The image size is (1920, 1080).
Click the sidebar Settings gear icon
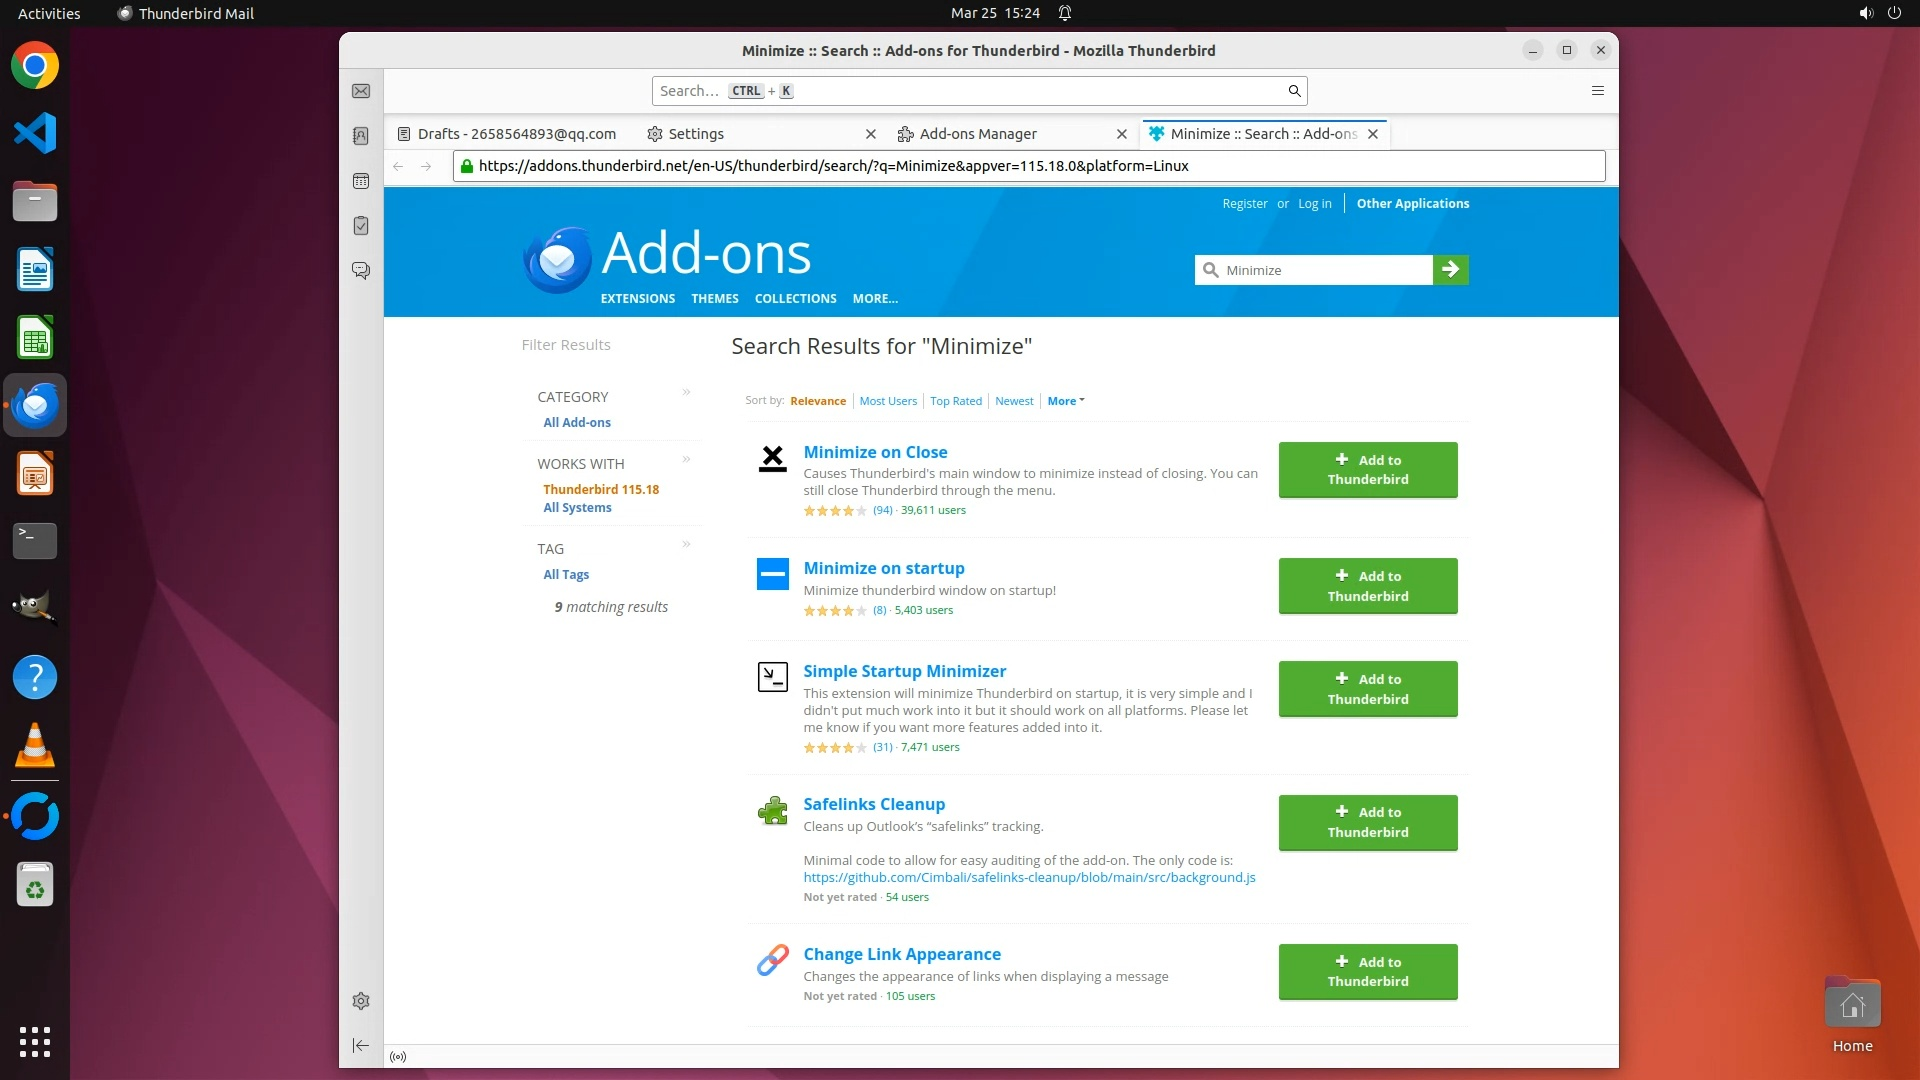coord(361,1001)
